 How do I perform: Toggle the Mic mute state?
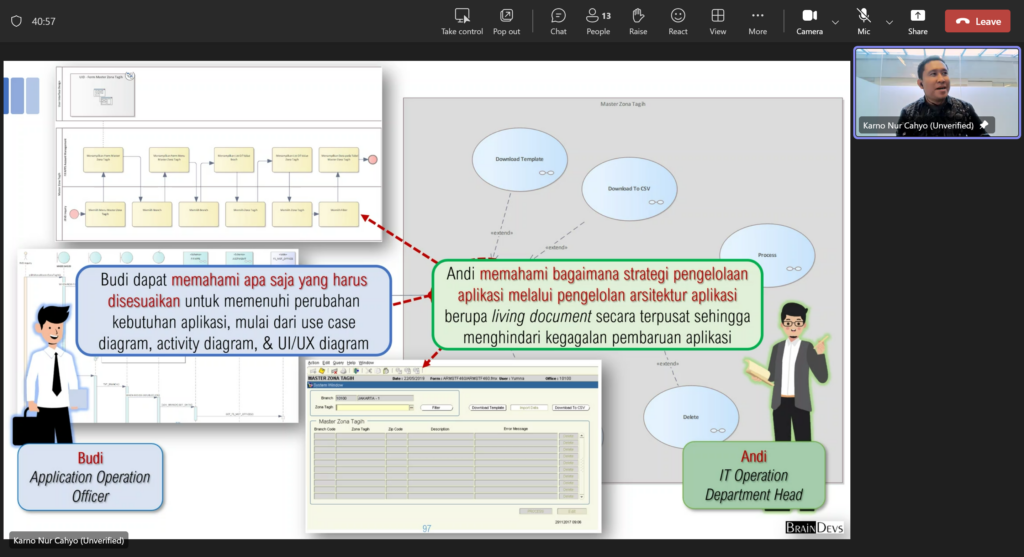click(x=863, y=16)
